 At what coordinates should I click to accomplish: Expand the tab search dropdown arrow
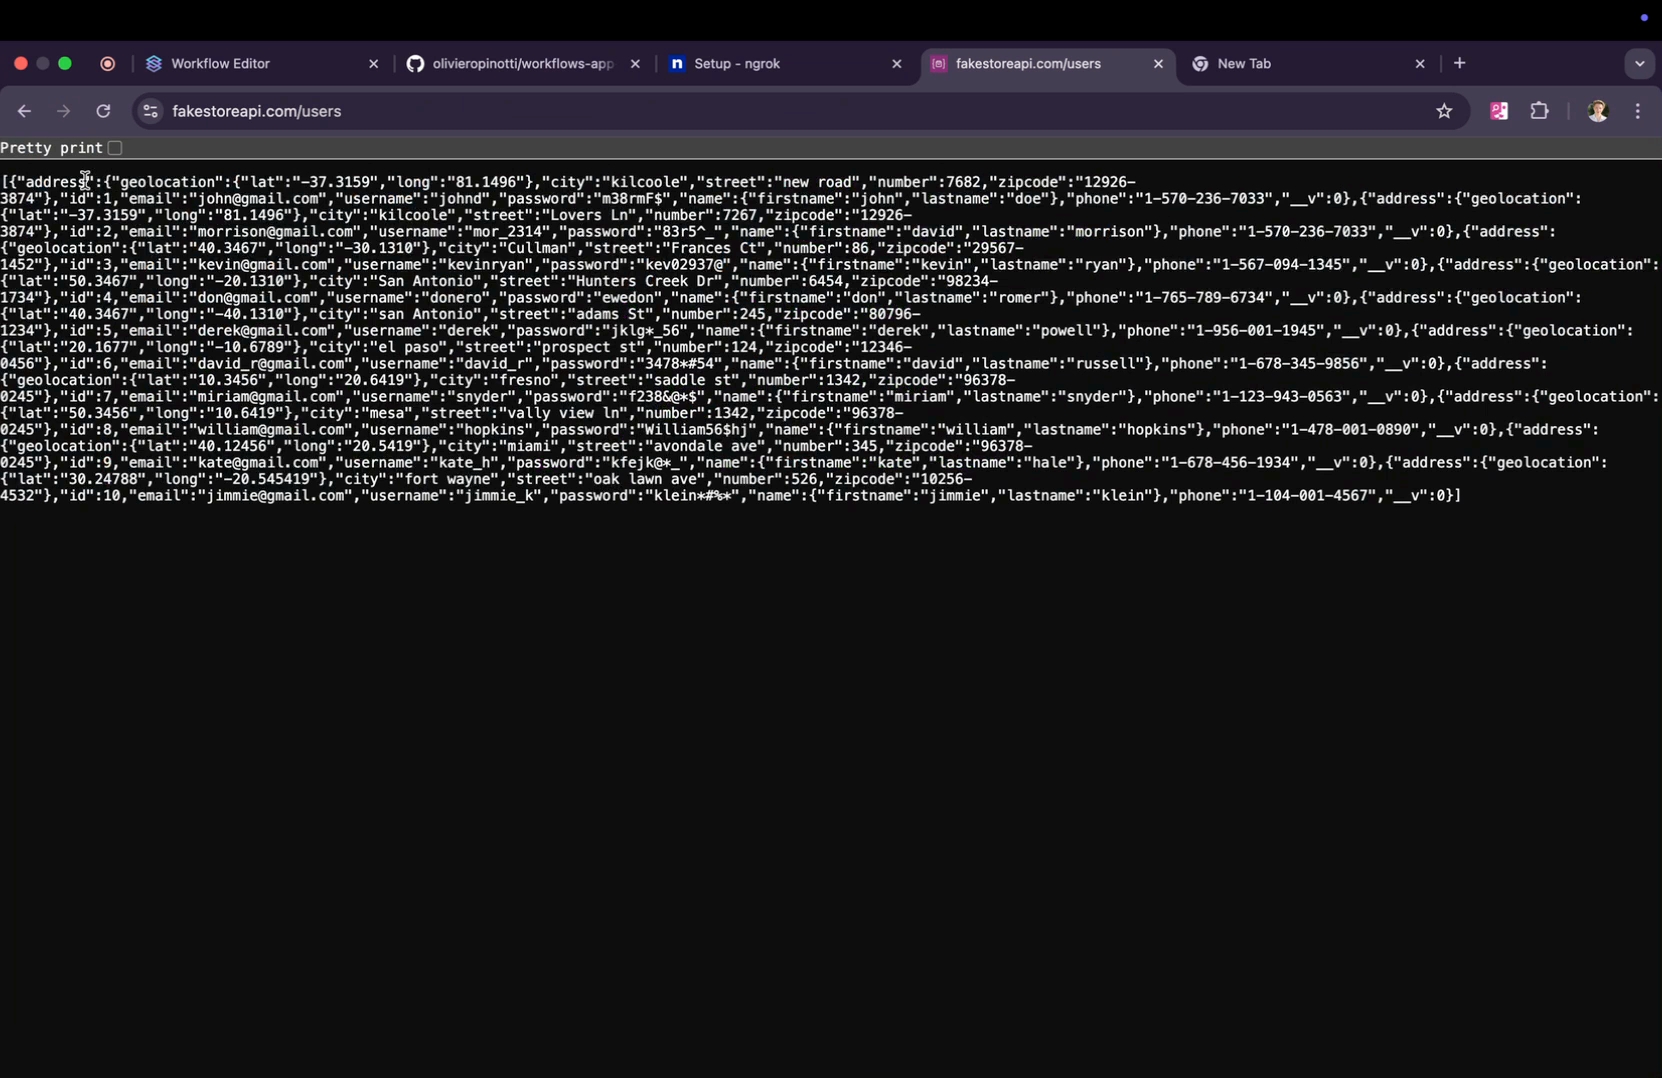tap(1639, 64)
